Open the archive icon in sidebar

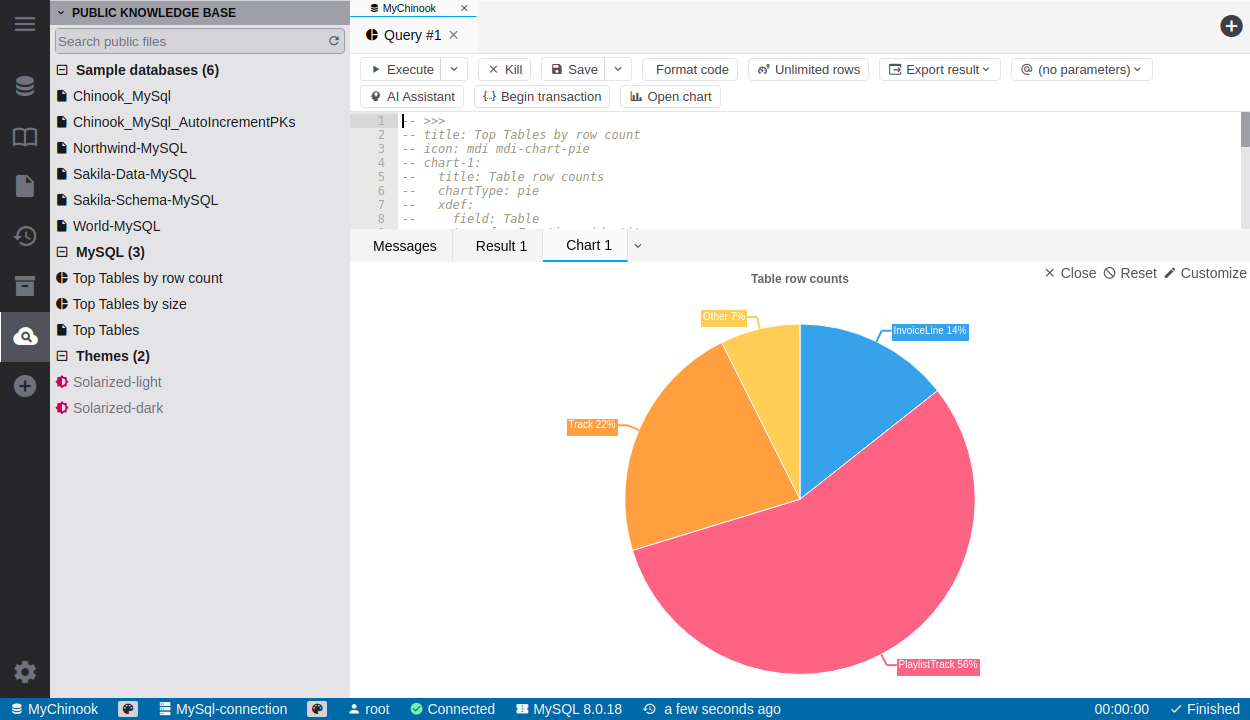pyautogui.click(x=25, y=286)
